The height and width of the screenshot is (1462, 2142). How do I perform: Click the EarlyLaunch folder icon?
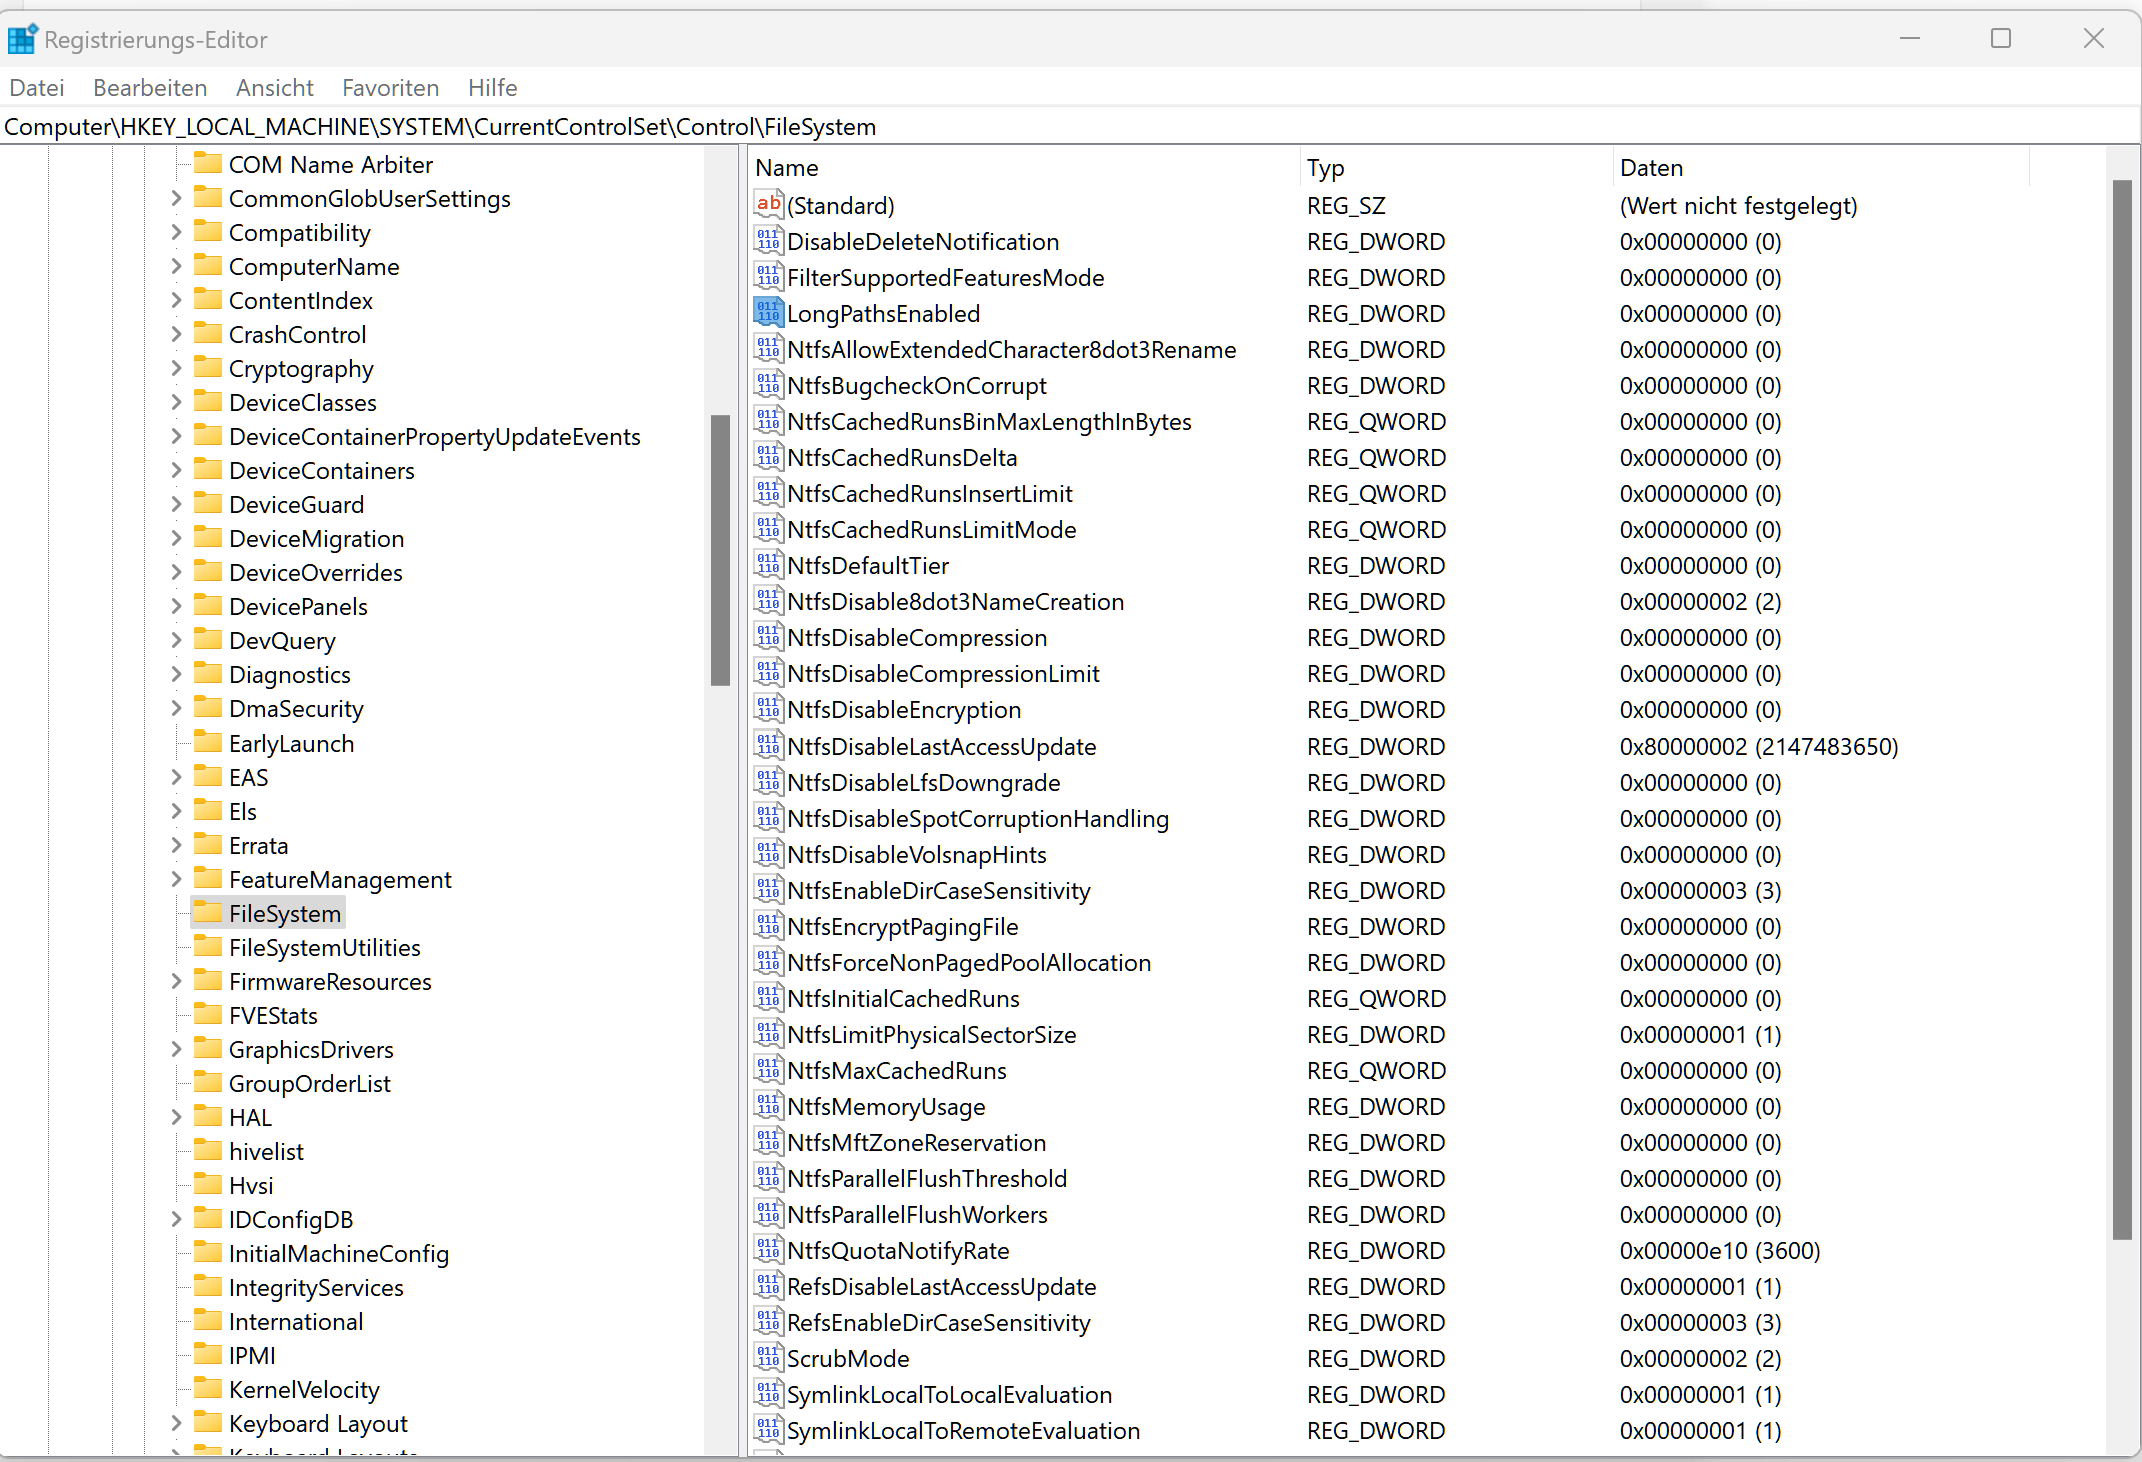pyautogui.click(x=208, y=742)
